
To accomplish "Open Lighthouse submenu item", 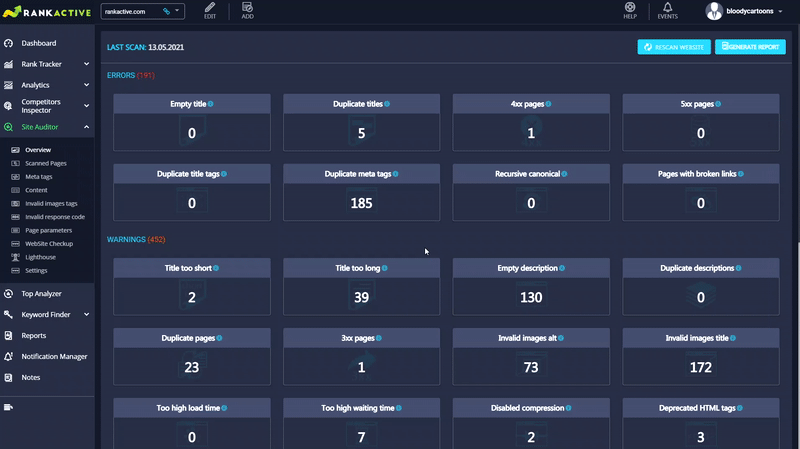I will [40, 257].
